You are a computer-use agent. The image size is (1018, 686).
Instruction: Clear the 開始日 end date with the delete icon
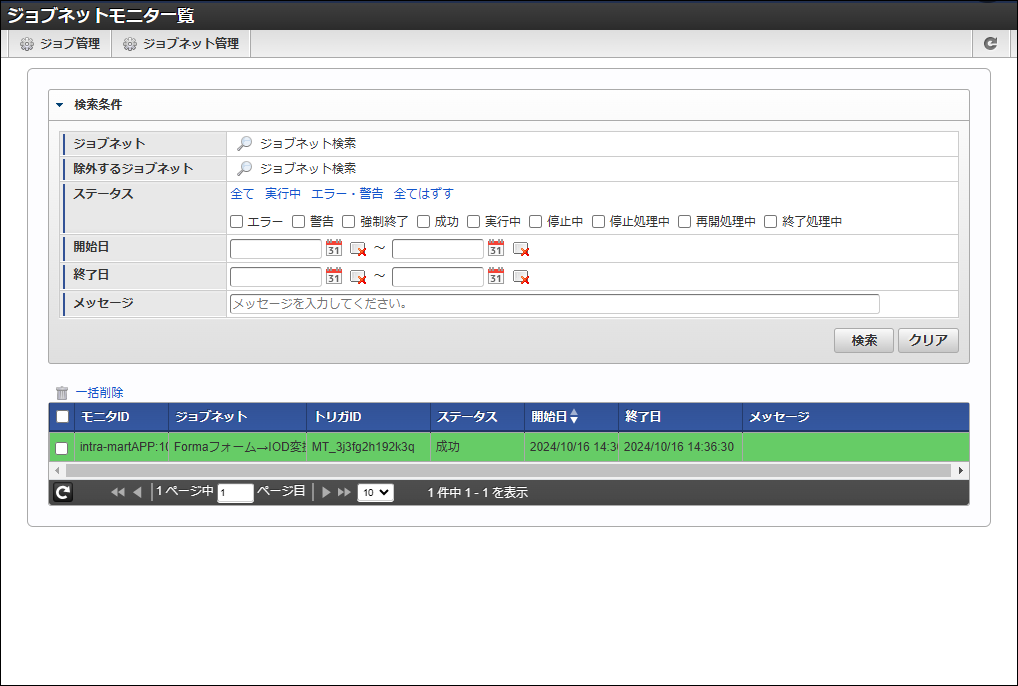pyautogui.click(x=521, y=249)
